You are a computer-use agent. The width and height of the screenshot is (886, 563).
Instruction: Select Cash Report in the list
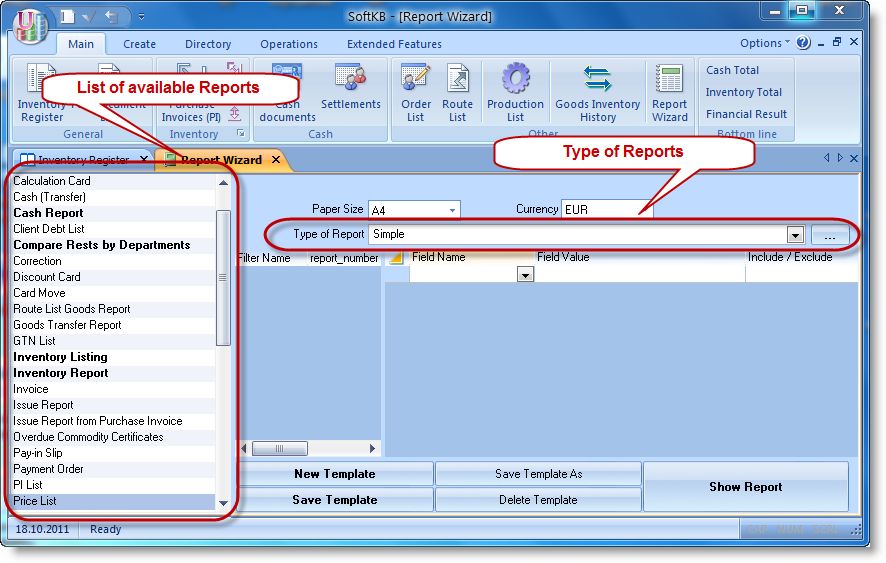[x=113, y=213]
